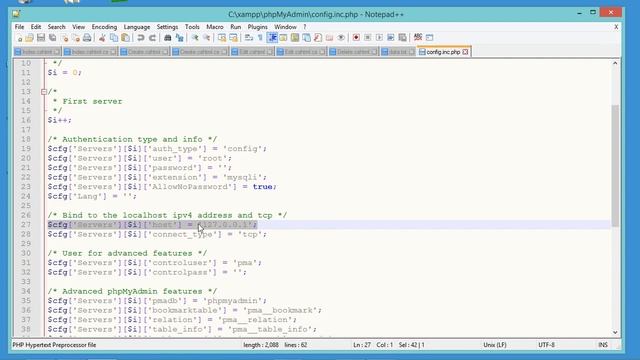
Task: Open the Language menu
Action: point(137,27)
